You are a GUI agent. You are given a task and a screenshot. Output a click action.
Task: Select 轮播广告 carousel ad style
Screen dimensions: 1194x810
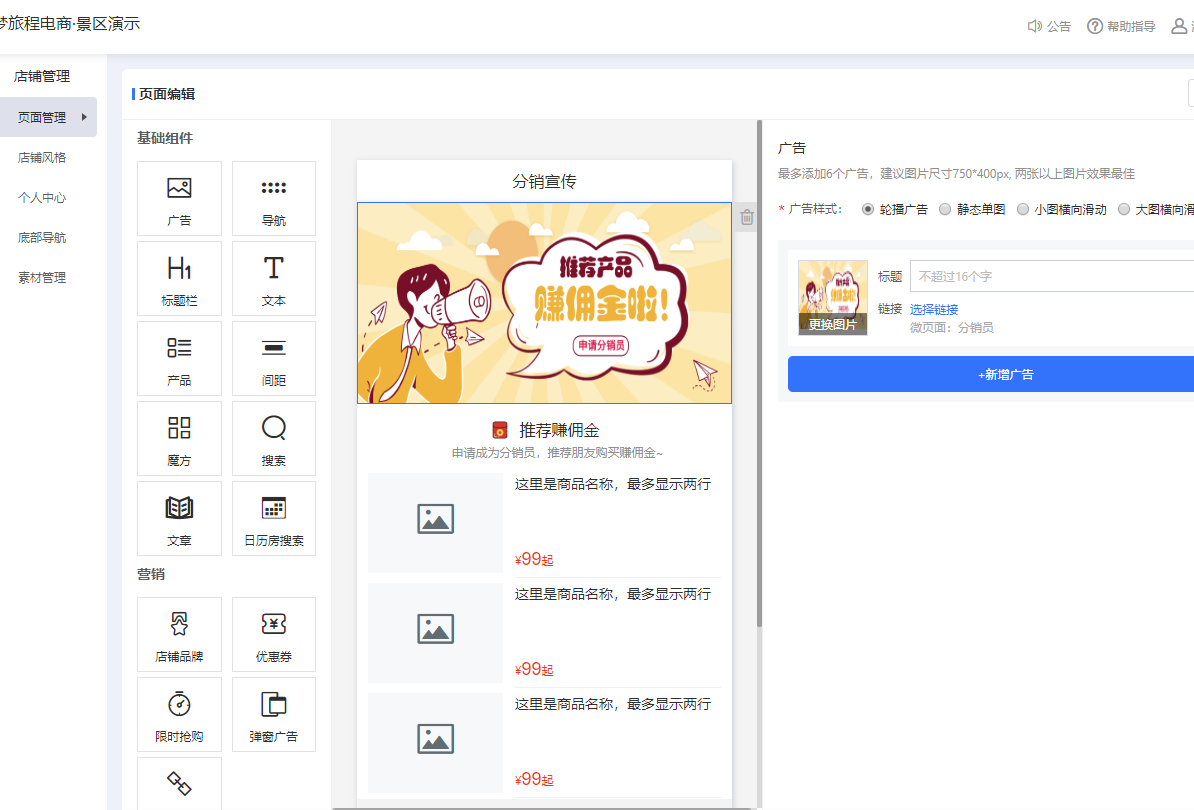click(868, 210)
